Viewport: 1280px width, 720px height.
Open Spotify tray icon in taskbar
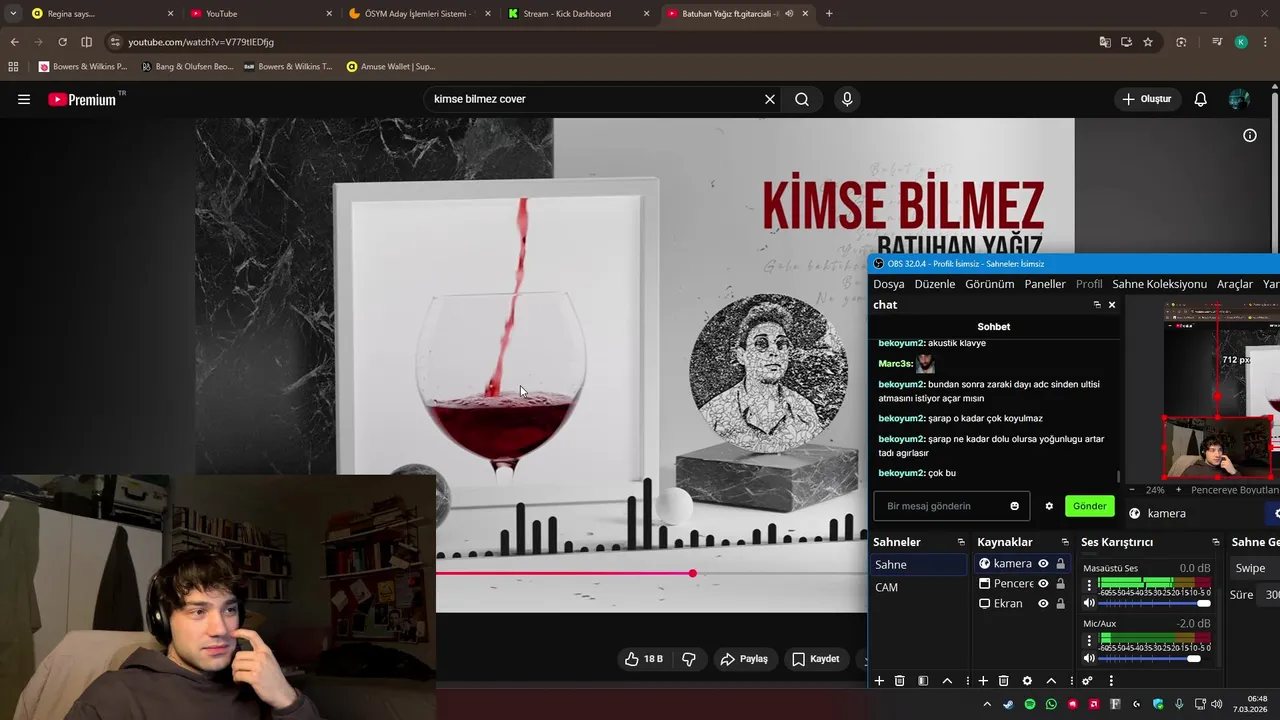tap(1030, 704)
